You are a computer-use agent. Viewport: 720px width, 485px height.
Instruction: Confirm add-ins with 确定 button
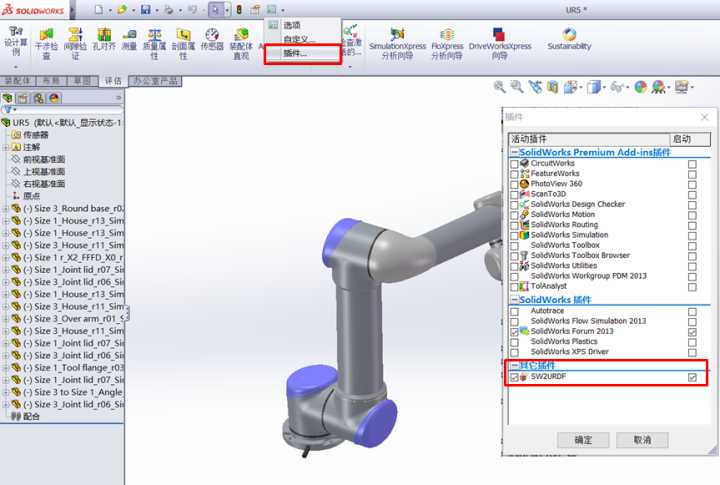click(583, 440)
